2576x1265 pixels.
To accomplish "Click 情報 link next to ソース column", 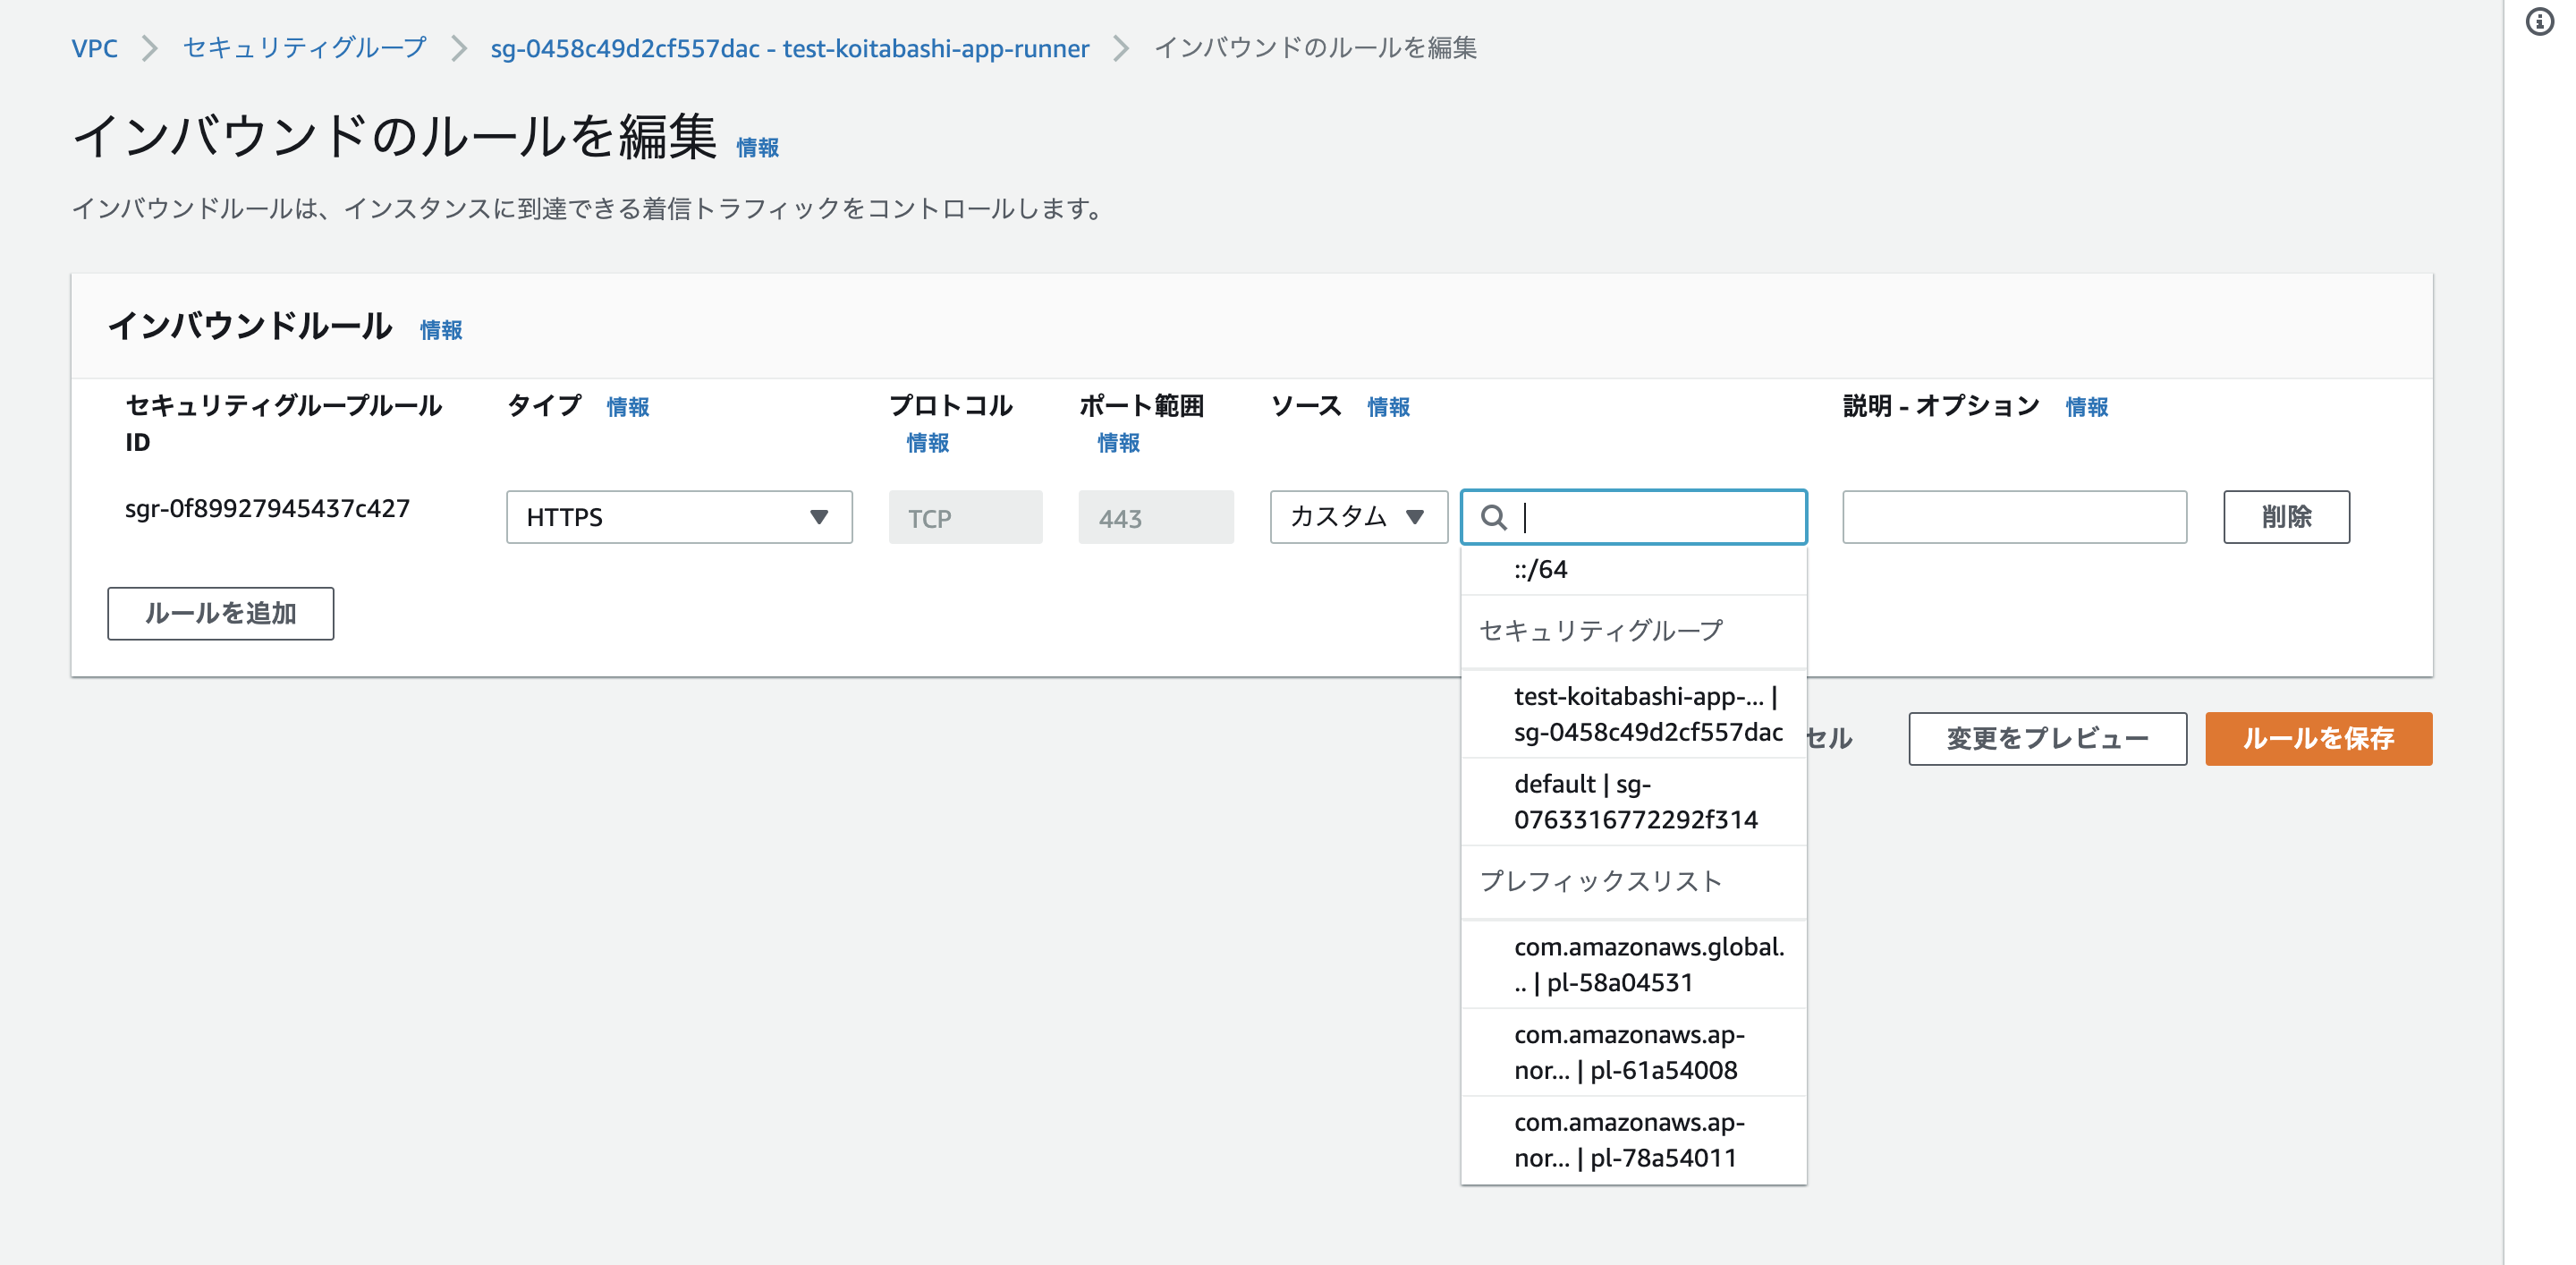I will pos(1388,407).
